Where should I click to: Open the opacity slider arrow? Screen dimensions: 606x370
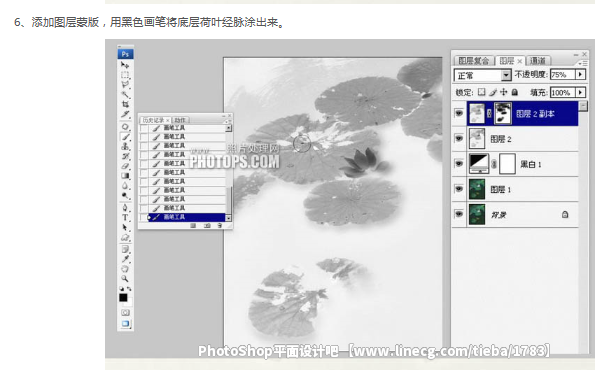point(580,74)
